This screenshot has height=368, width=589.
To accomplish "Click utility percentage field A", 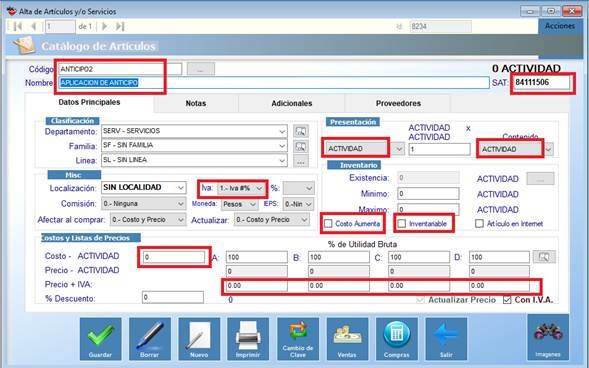I will (x=257, y=257).
